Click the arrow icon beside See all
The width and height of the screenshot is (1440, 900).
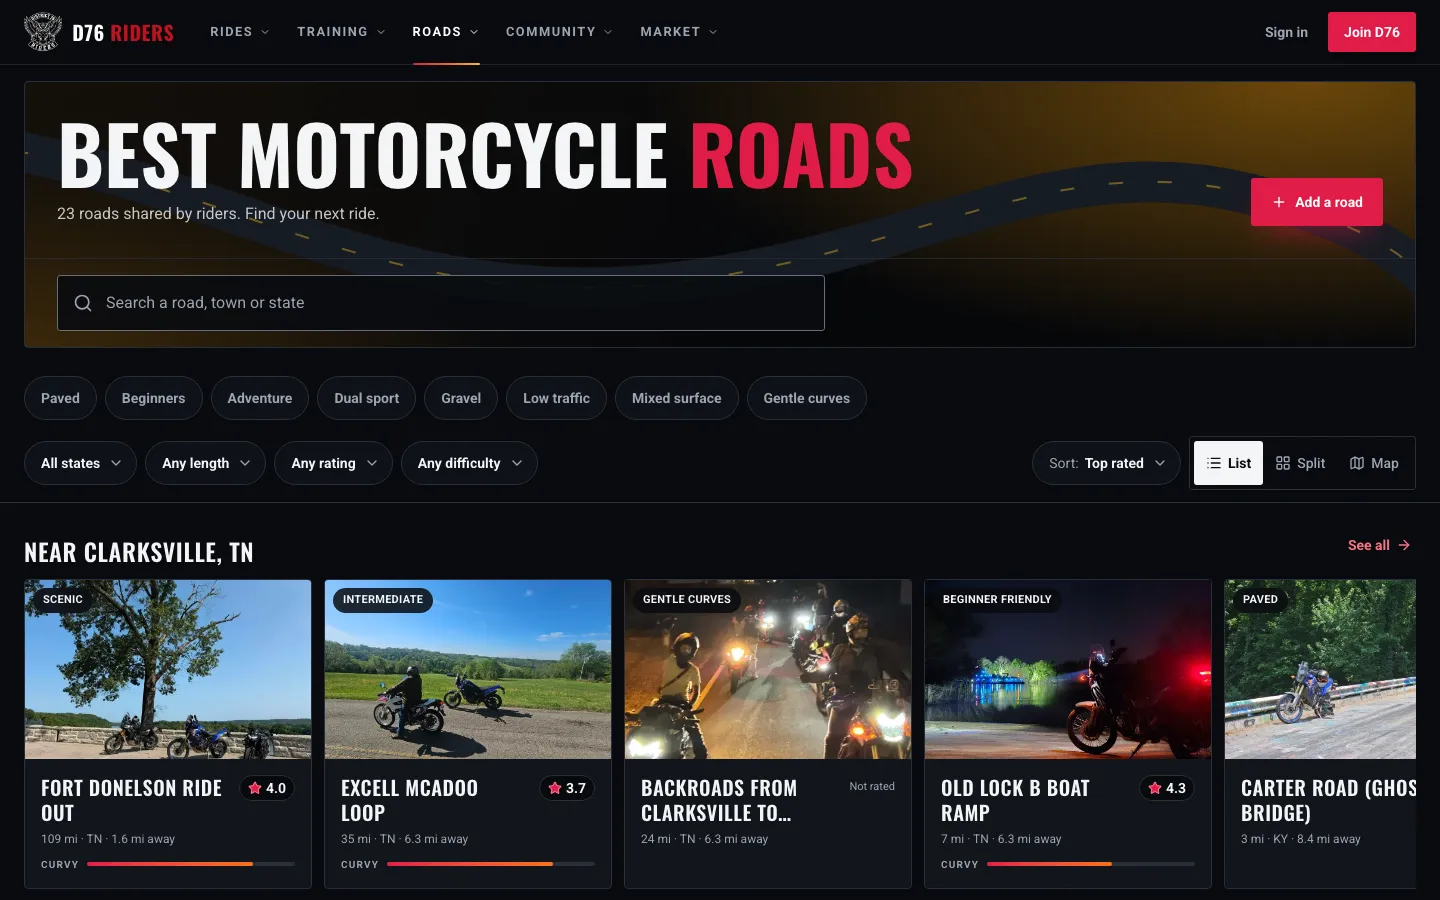pos(1404,545)
